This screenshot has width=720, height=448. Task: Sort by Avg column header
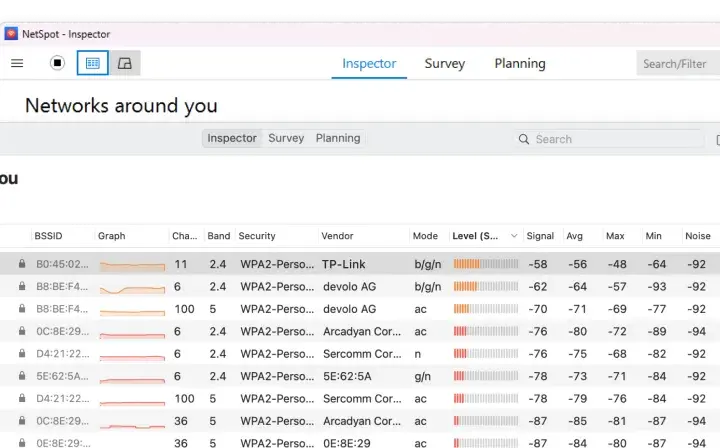574,235
